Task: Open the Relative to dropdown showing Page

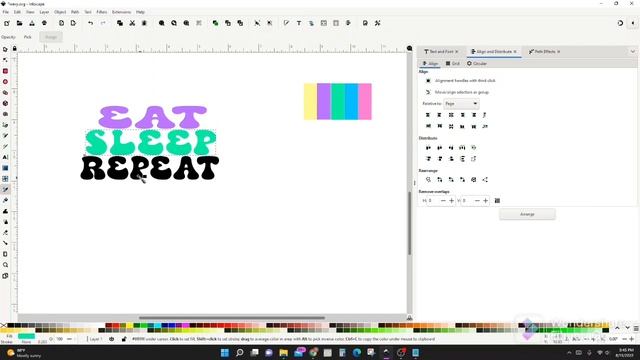Action: 461,104
